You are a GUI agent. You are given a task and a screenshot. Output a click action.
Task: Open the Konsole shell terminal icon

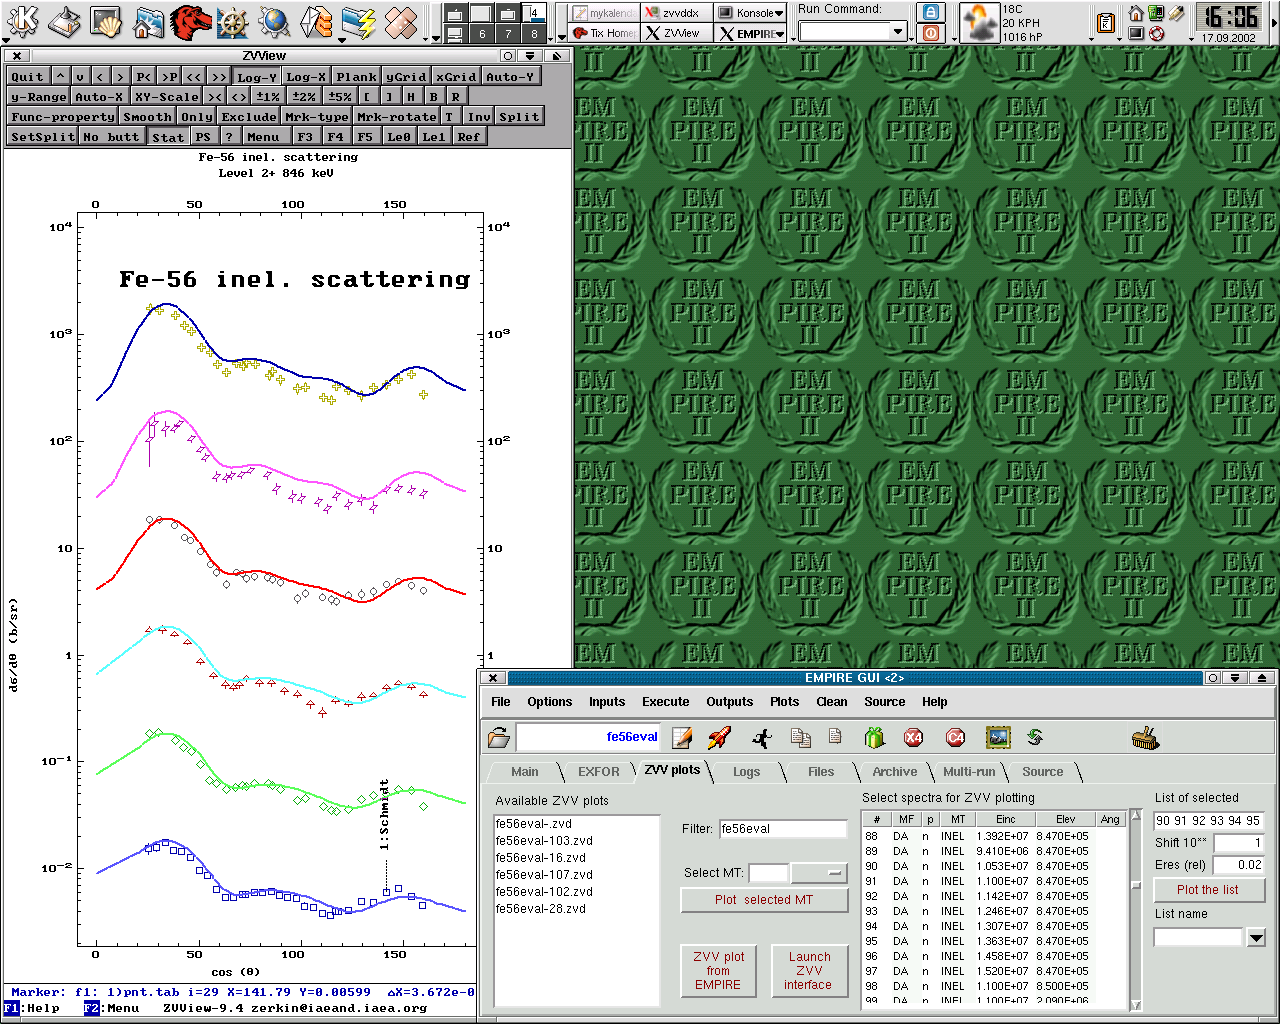click(106, 21)
